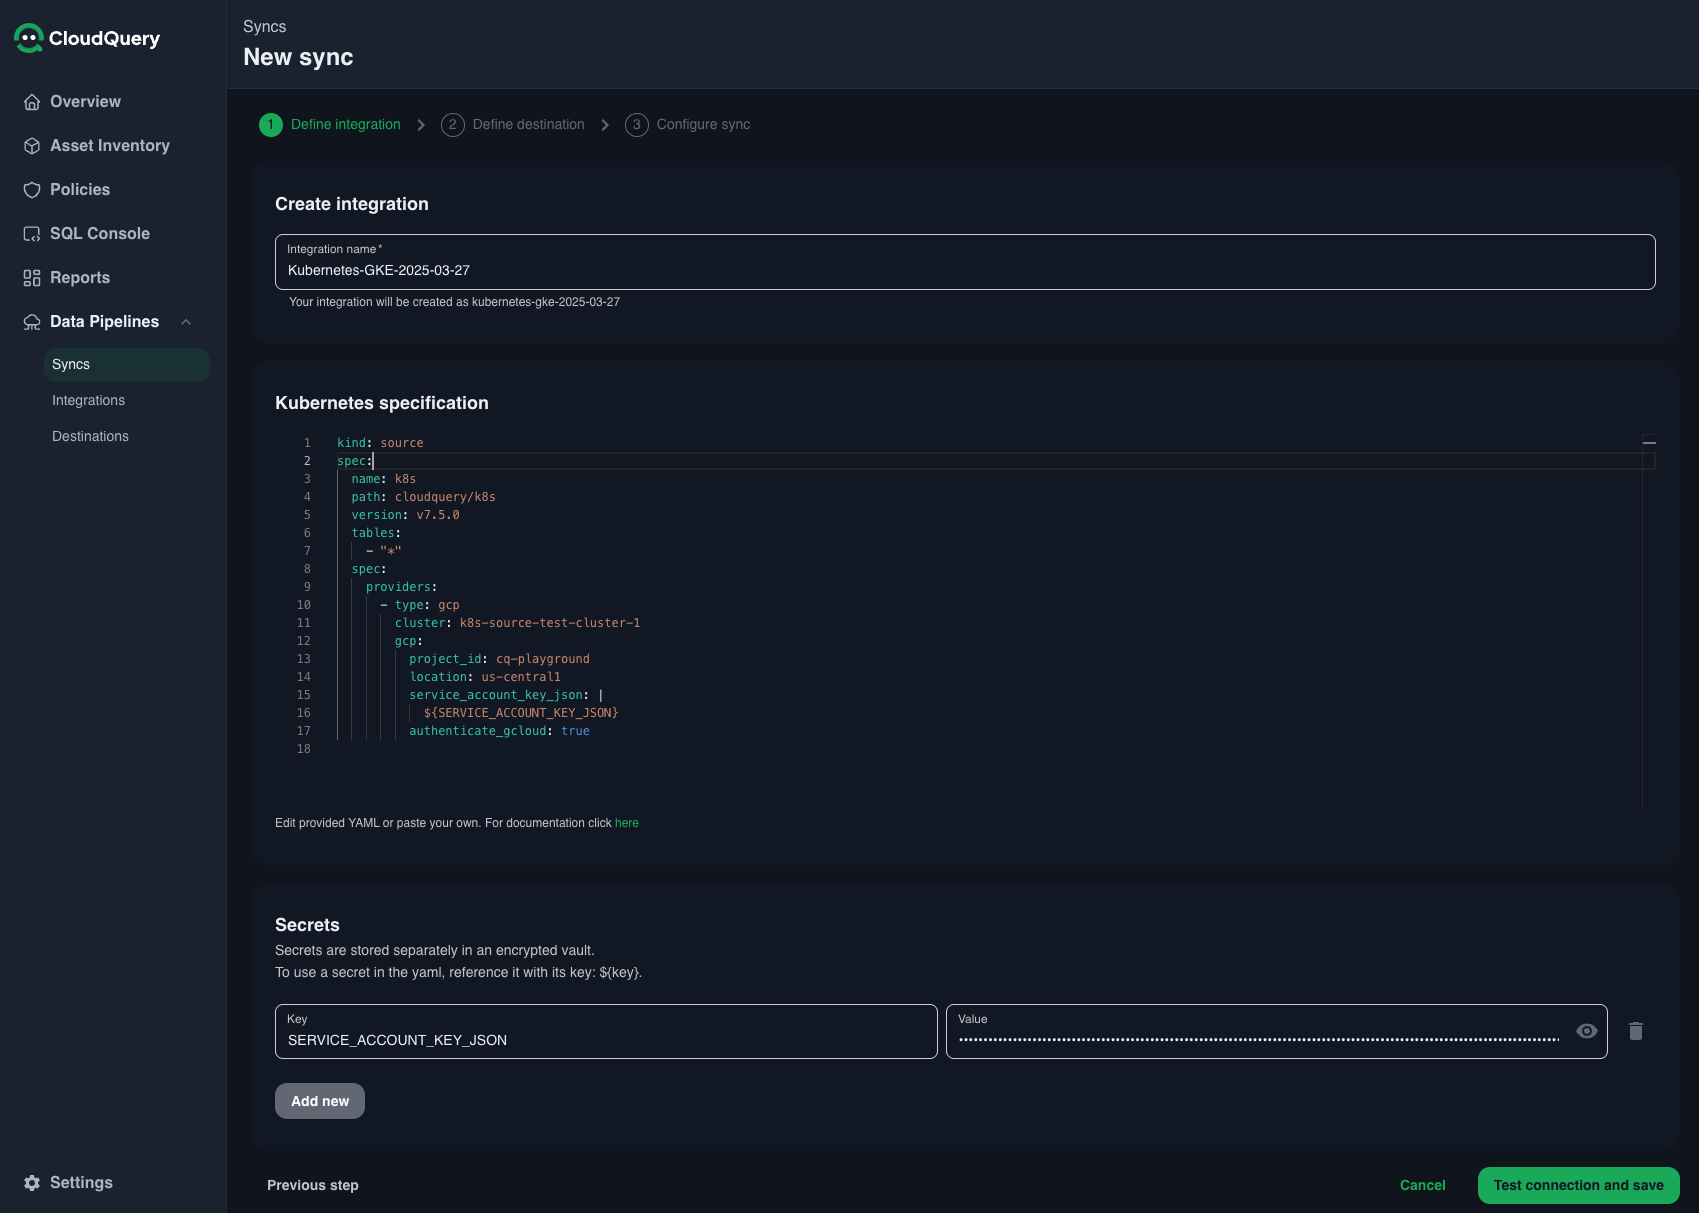The width and height of the screenshot is (1699, 1213).
Task: Click the CloudQuery logo
Action: [x=87, y=38]
